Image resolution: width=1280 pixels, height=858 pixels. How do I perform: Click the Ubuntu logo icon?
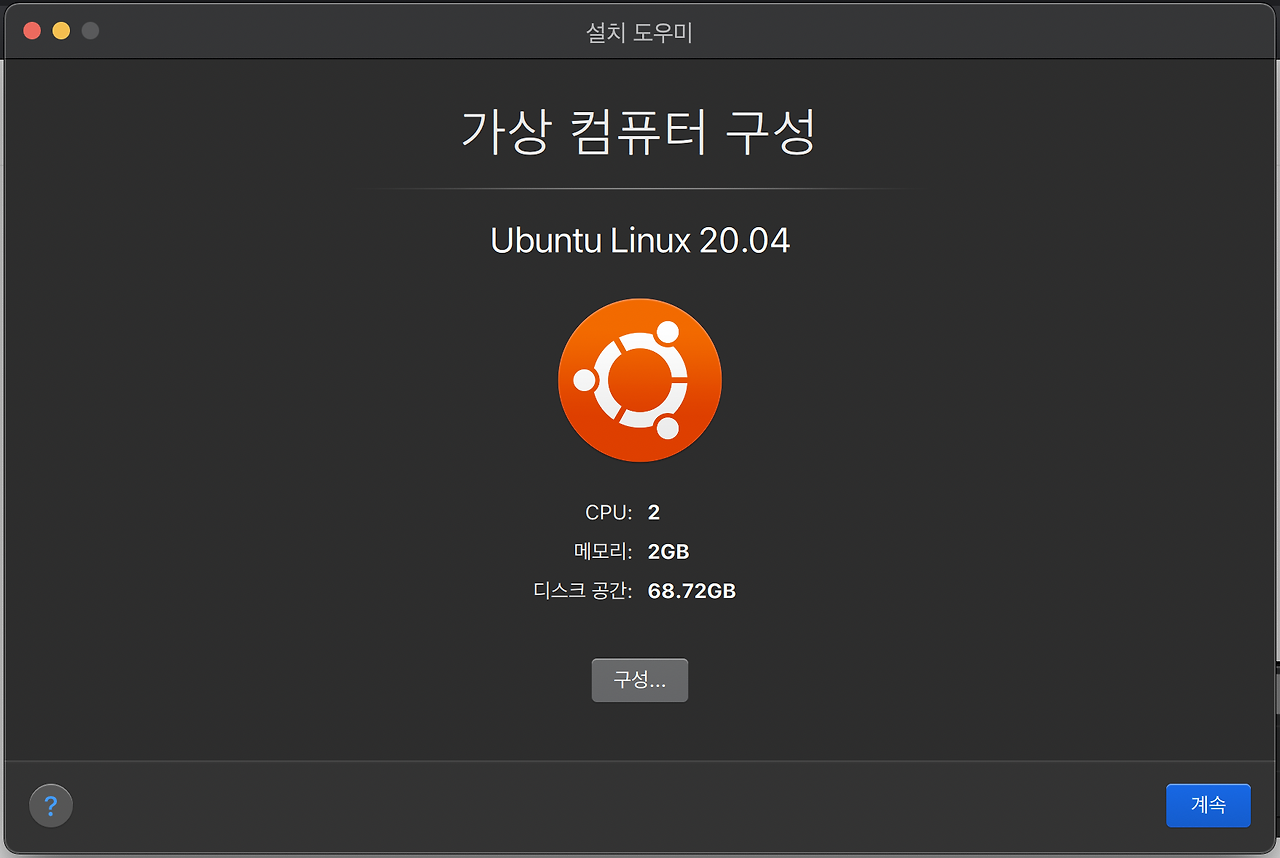[640, 380]
